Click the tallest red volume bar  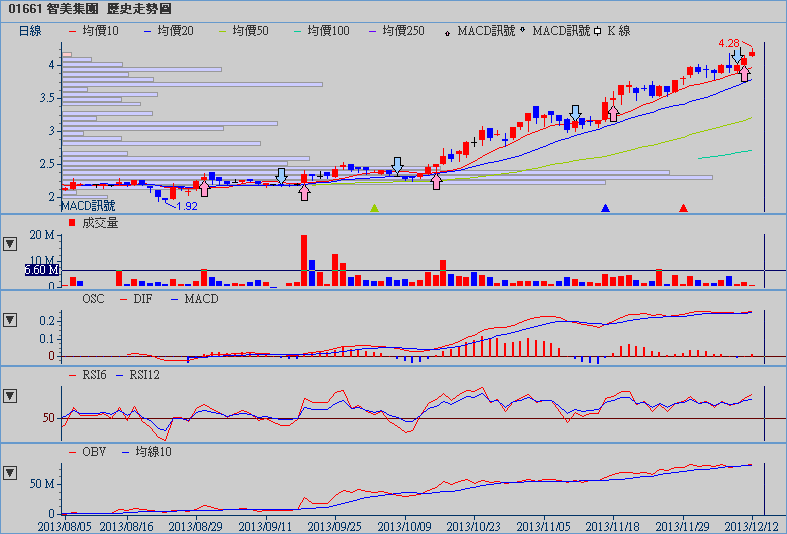click(x=303, y=260)
